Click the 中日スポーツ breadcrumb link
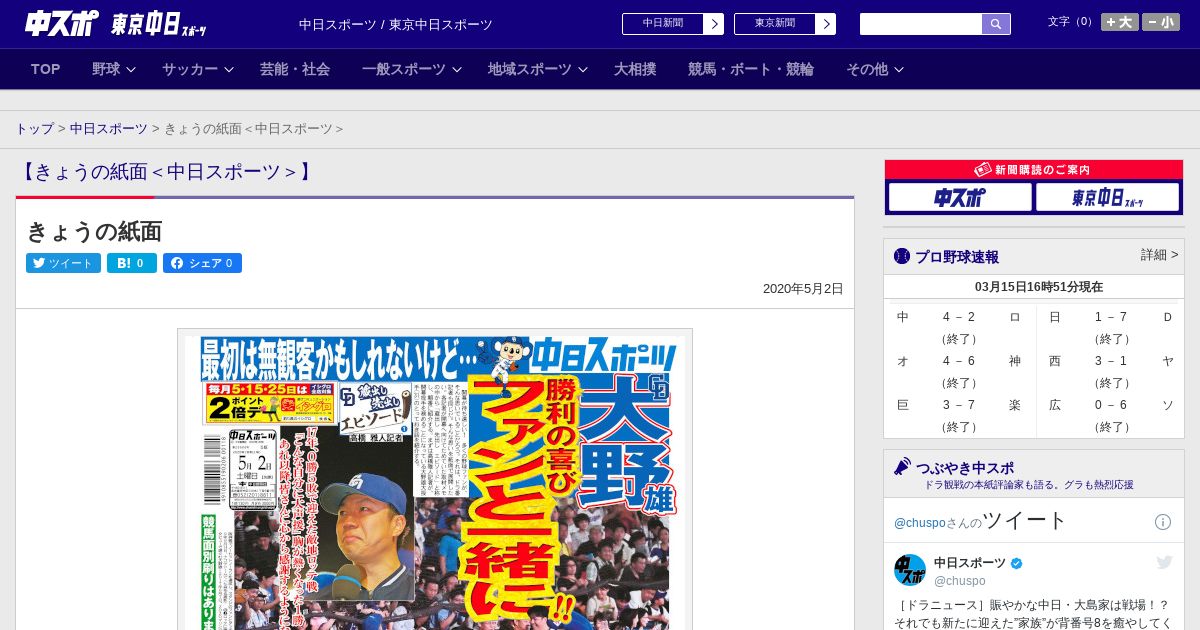This screenshot has width=1200, height=630. [109, 129]
